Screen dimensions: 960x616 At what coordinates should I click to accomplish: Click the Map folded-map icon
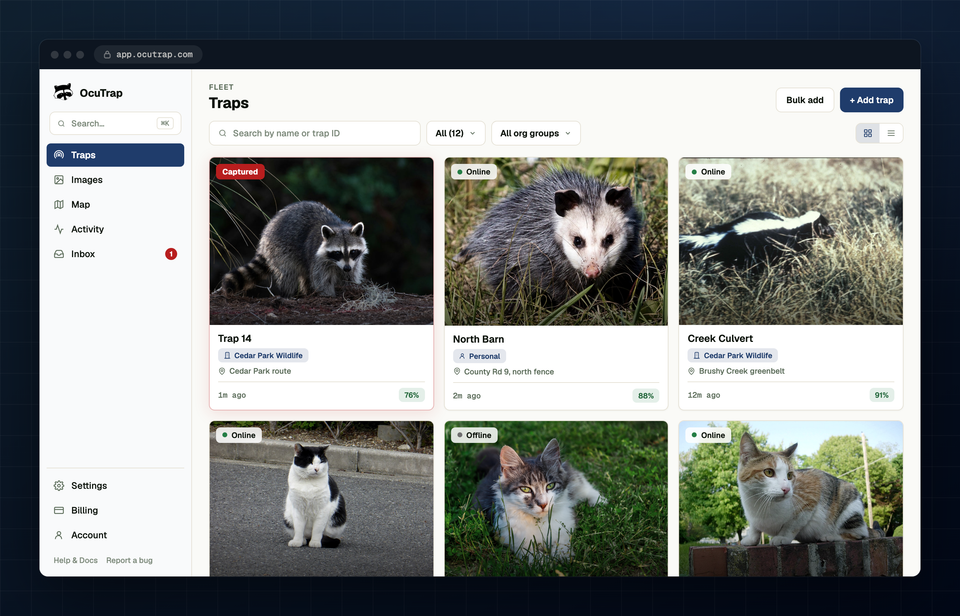[x=59, y=205]
